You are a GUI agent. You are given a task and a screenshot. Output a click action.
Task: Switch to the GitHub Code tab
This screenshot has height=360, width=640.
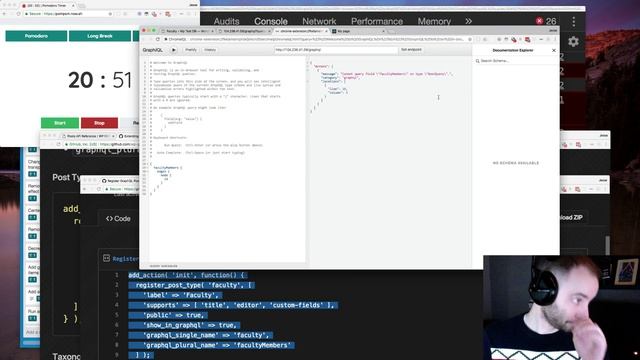pos(118,219)
